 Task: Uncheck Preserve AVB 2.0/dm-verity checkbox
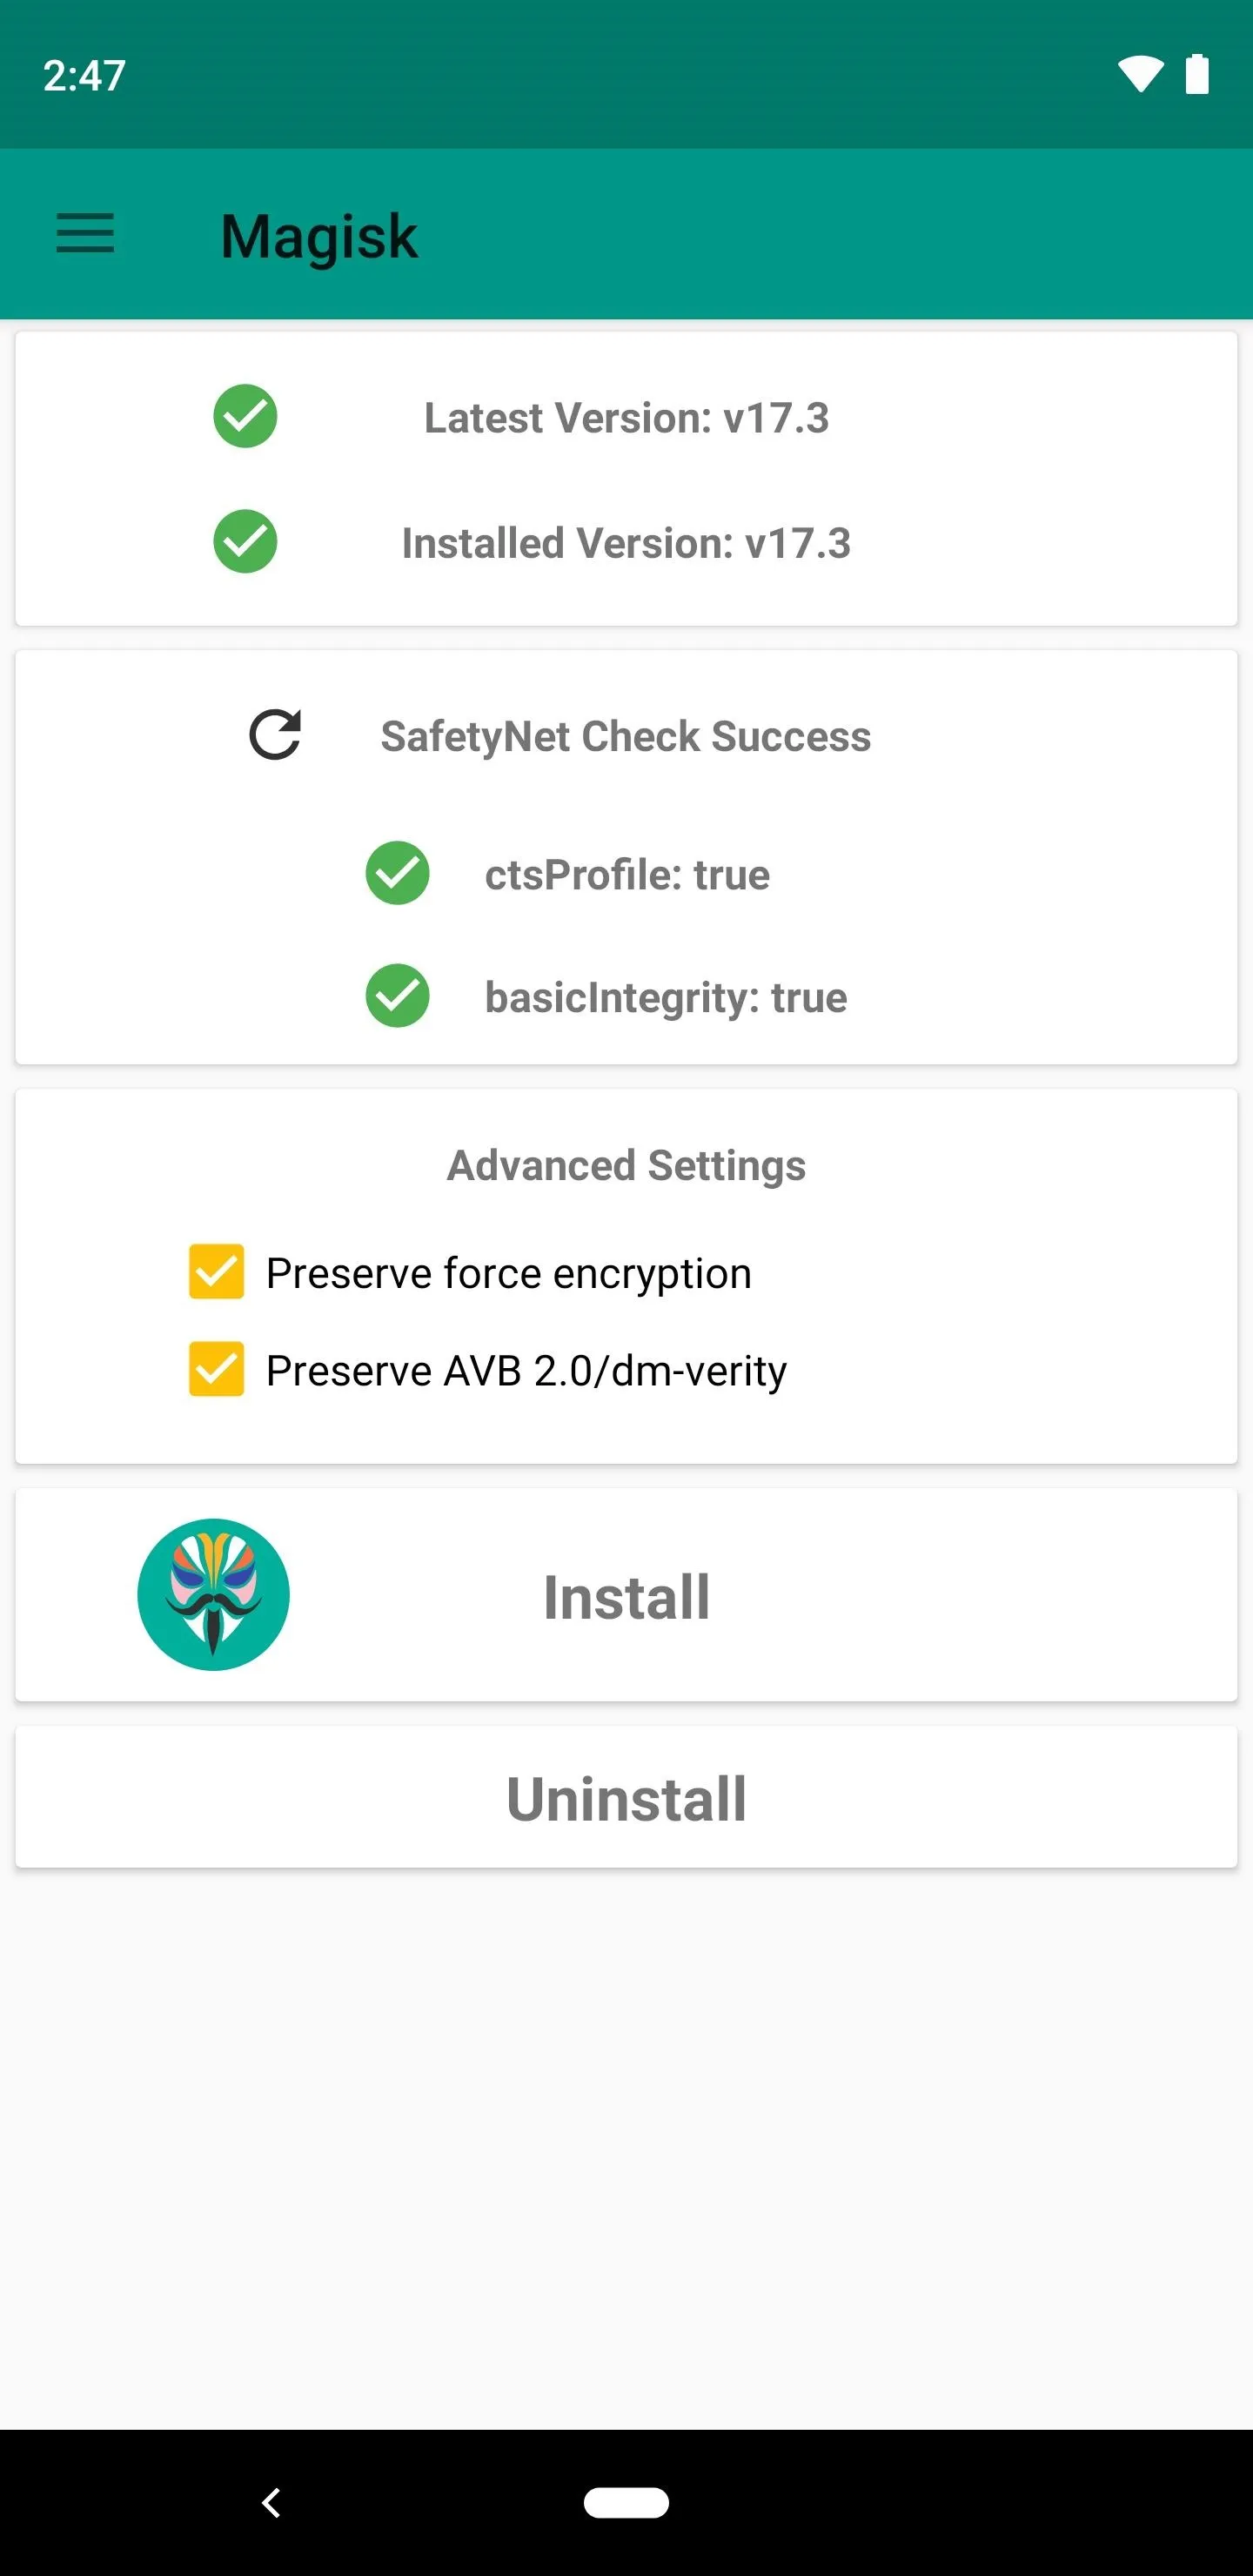click(x=217, y=1369)
